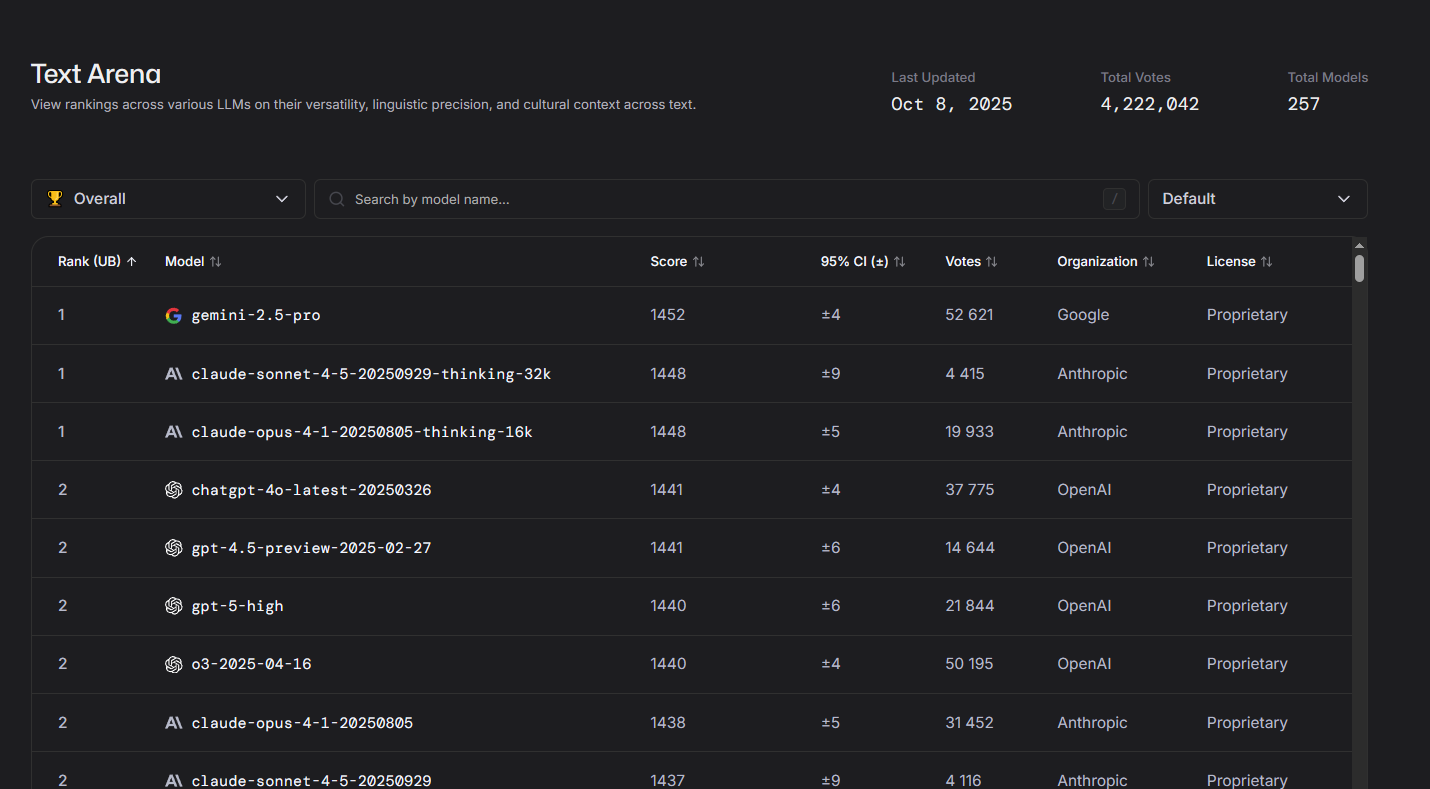Open chatgpt-4o-latest-20250326 model entry
The height and width of the screenshot is (789, 1430).
tap(312, 490)
